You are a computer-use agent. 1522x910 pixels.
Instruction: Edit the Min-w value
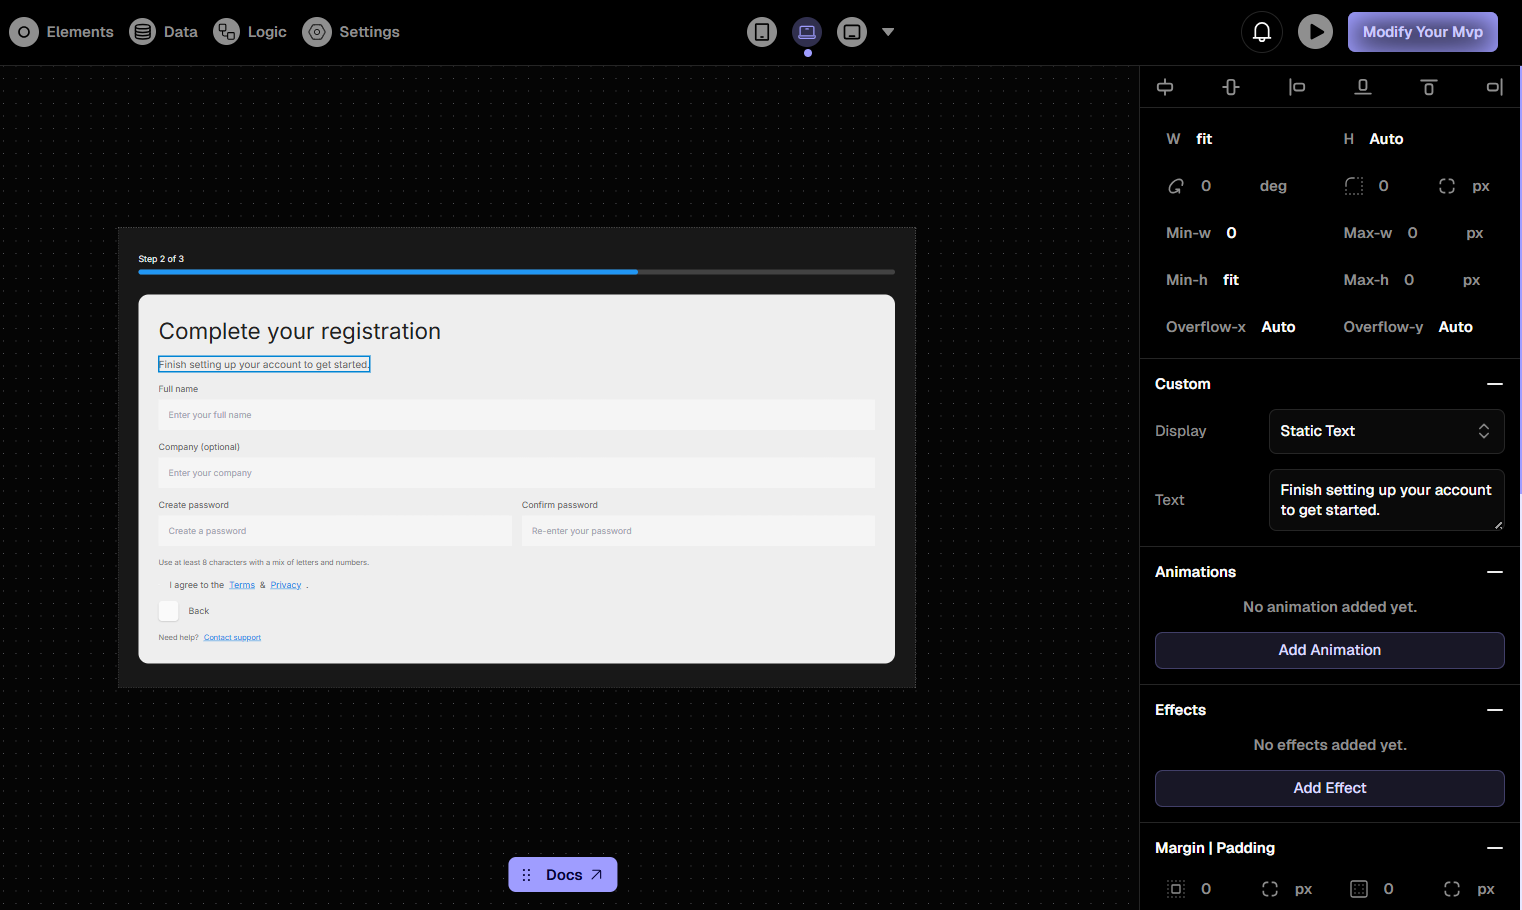[1231, 233]
